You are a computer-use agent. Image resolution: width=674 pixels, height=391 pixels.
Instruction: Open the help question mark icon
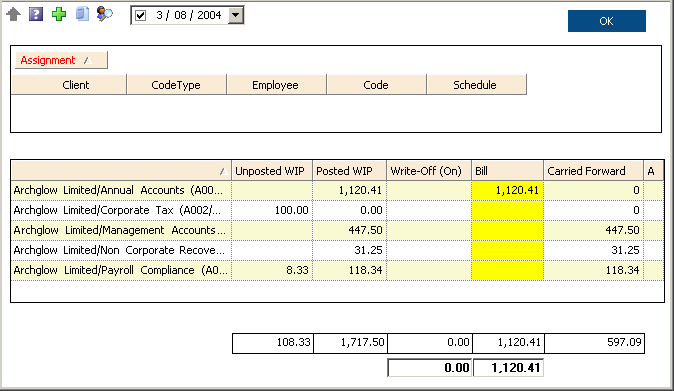[36, 14]
